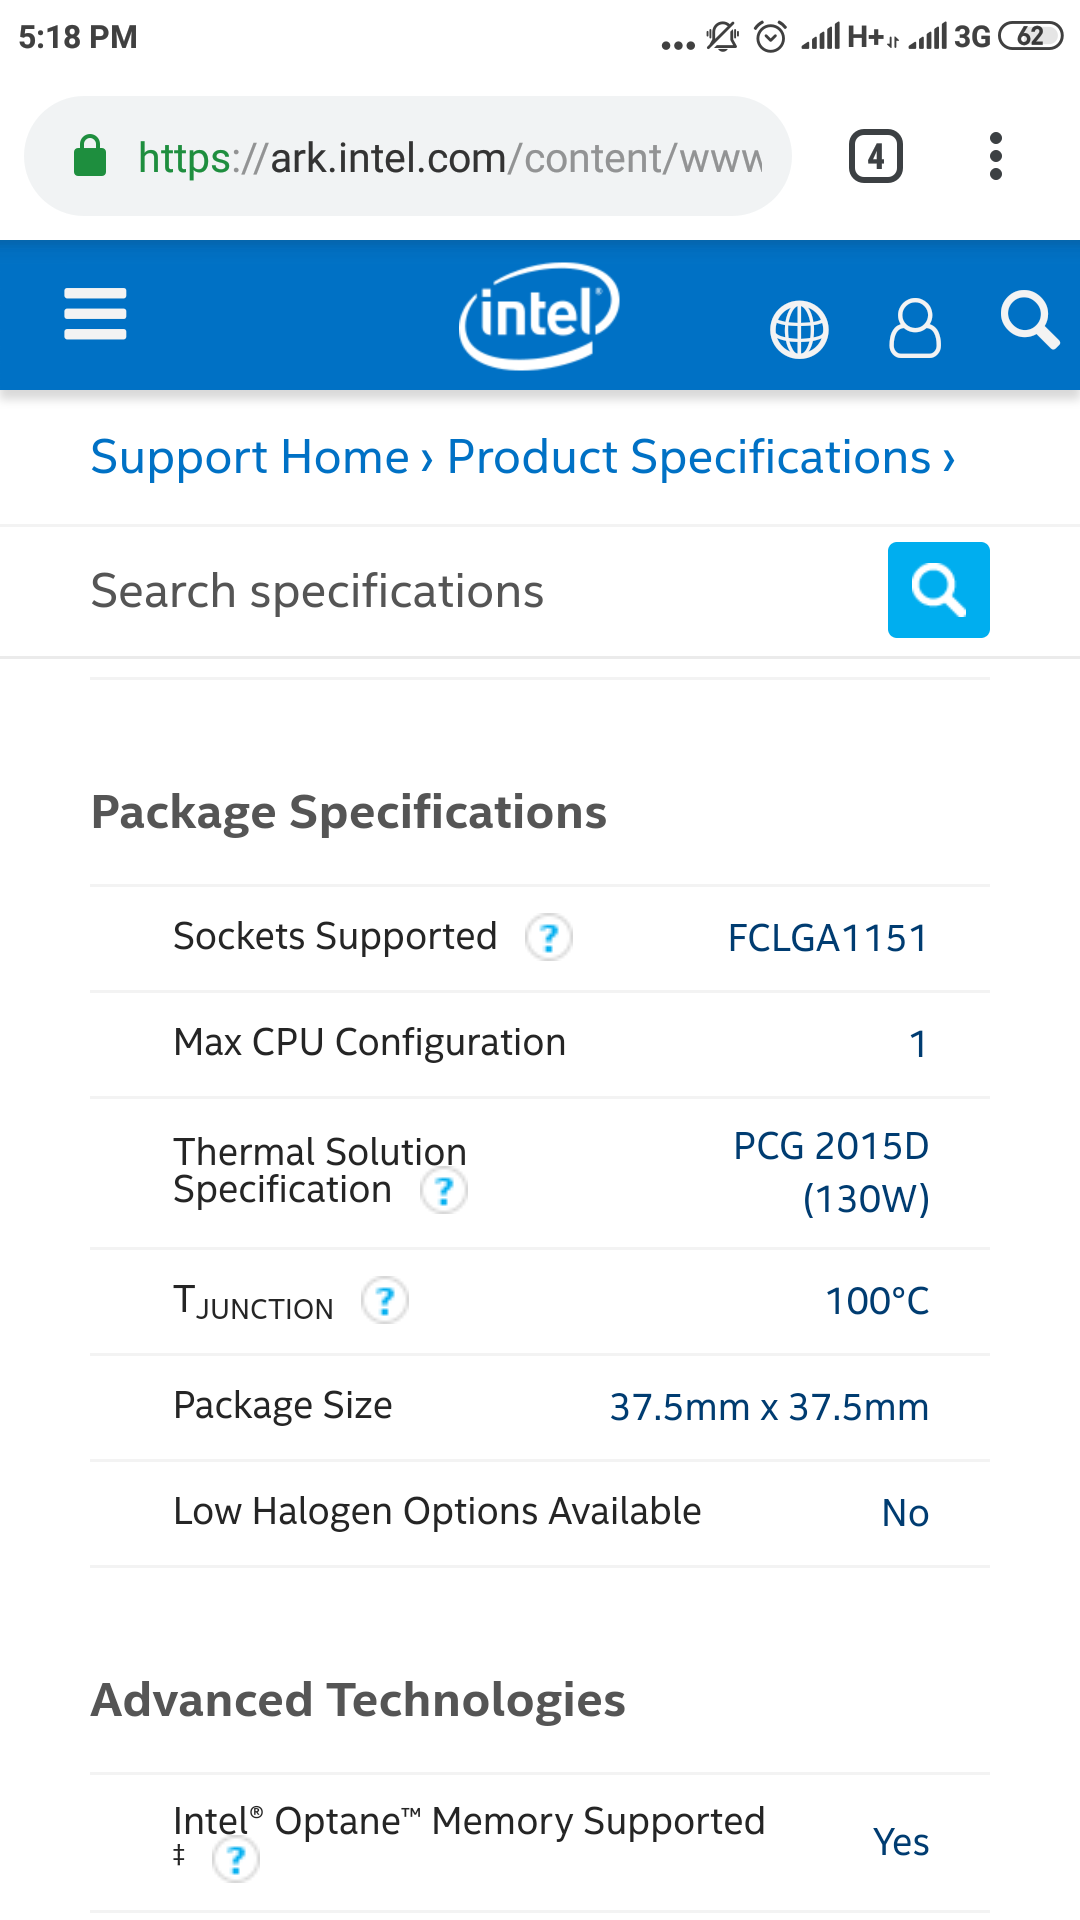Open Product Specifications breadcrumb link
Image resolution: width=1080 pixels, height=1920 pixels.
coord(689,457)
